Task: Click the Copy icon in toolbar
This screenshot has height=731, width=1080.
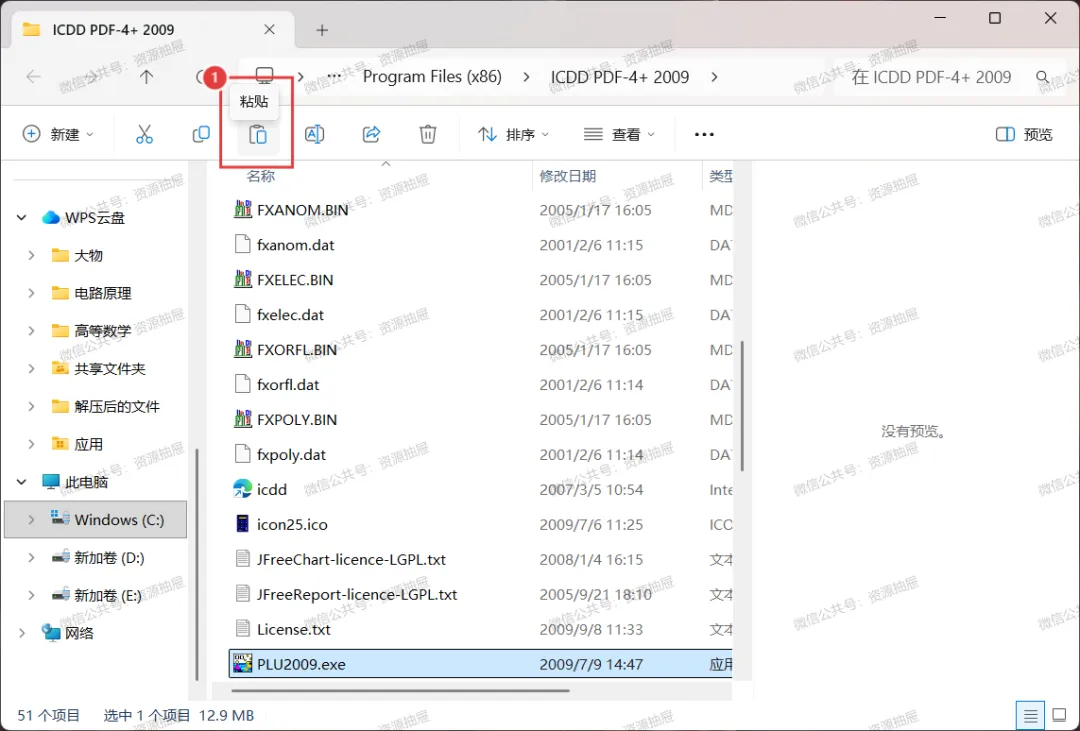Action: 201,134
